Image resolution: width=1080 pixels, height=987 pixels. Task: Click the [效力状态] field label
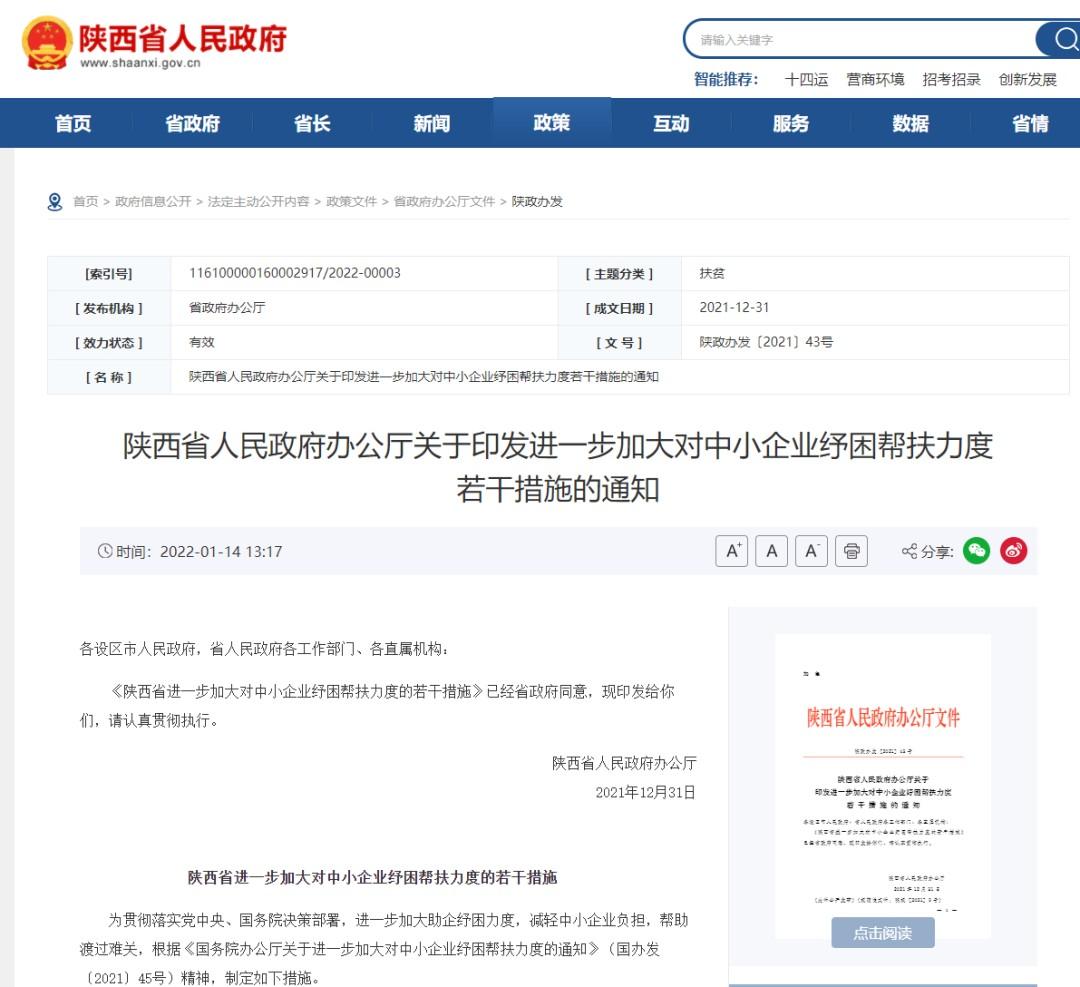pos(109,342)
